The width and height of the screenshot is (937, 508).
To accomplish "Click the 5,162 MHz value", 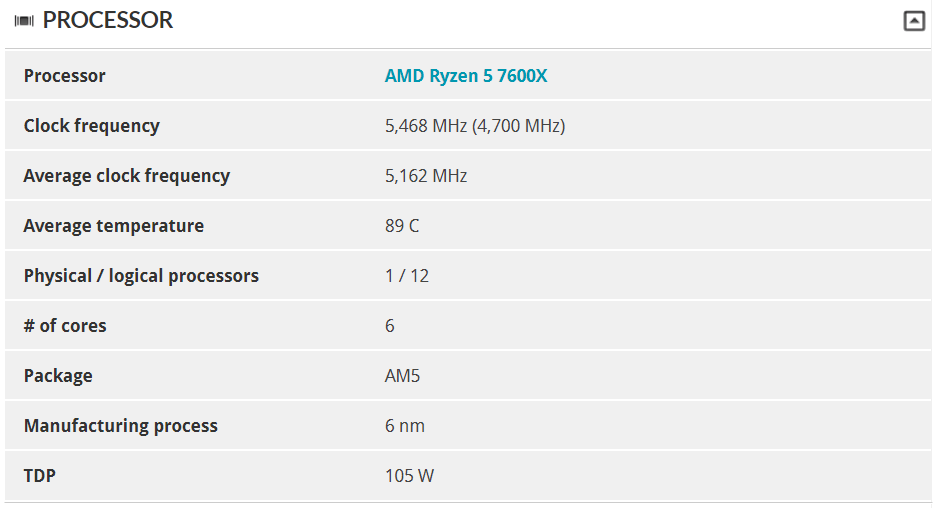I will (426, 176).
